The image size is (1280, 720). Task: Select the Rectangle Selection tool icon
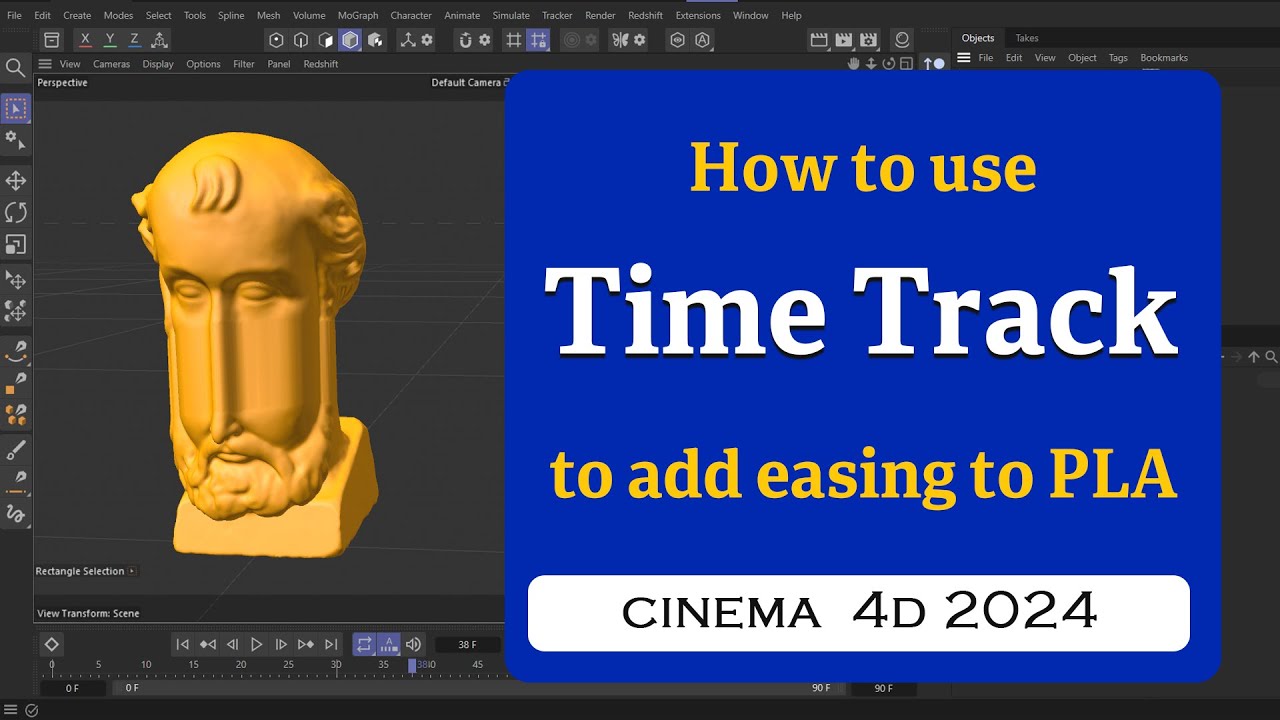click(15, 108)
